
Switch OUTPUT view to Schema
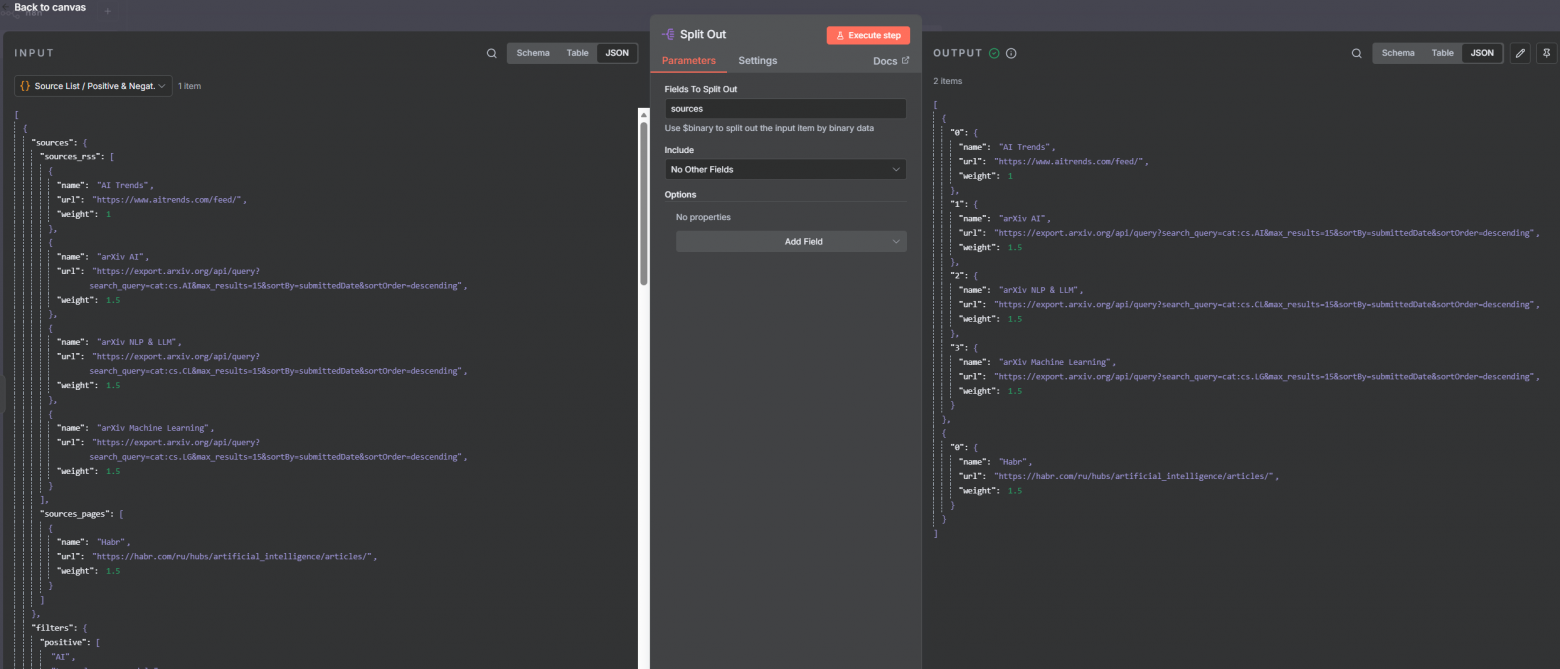point(1398,53)
